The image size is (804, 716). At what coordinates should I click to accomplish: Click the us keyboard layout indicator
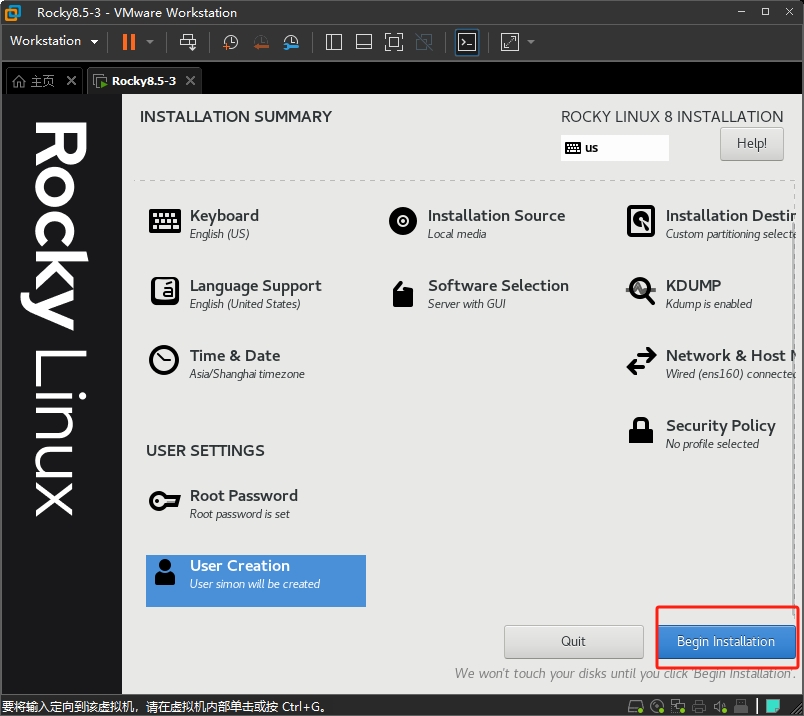pyautogui.click(x=614, y=148)
